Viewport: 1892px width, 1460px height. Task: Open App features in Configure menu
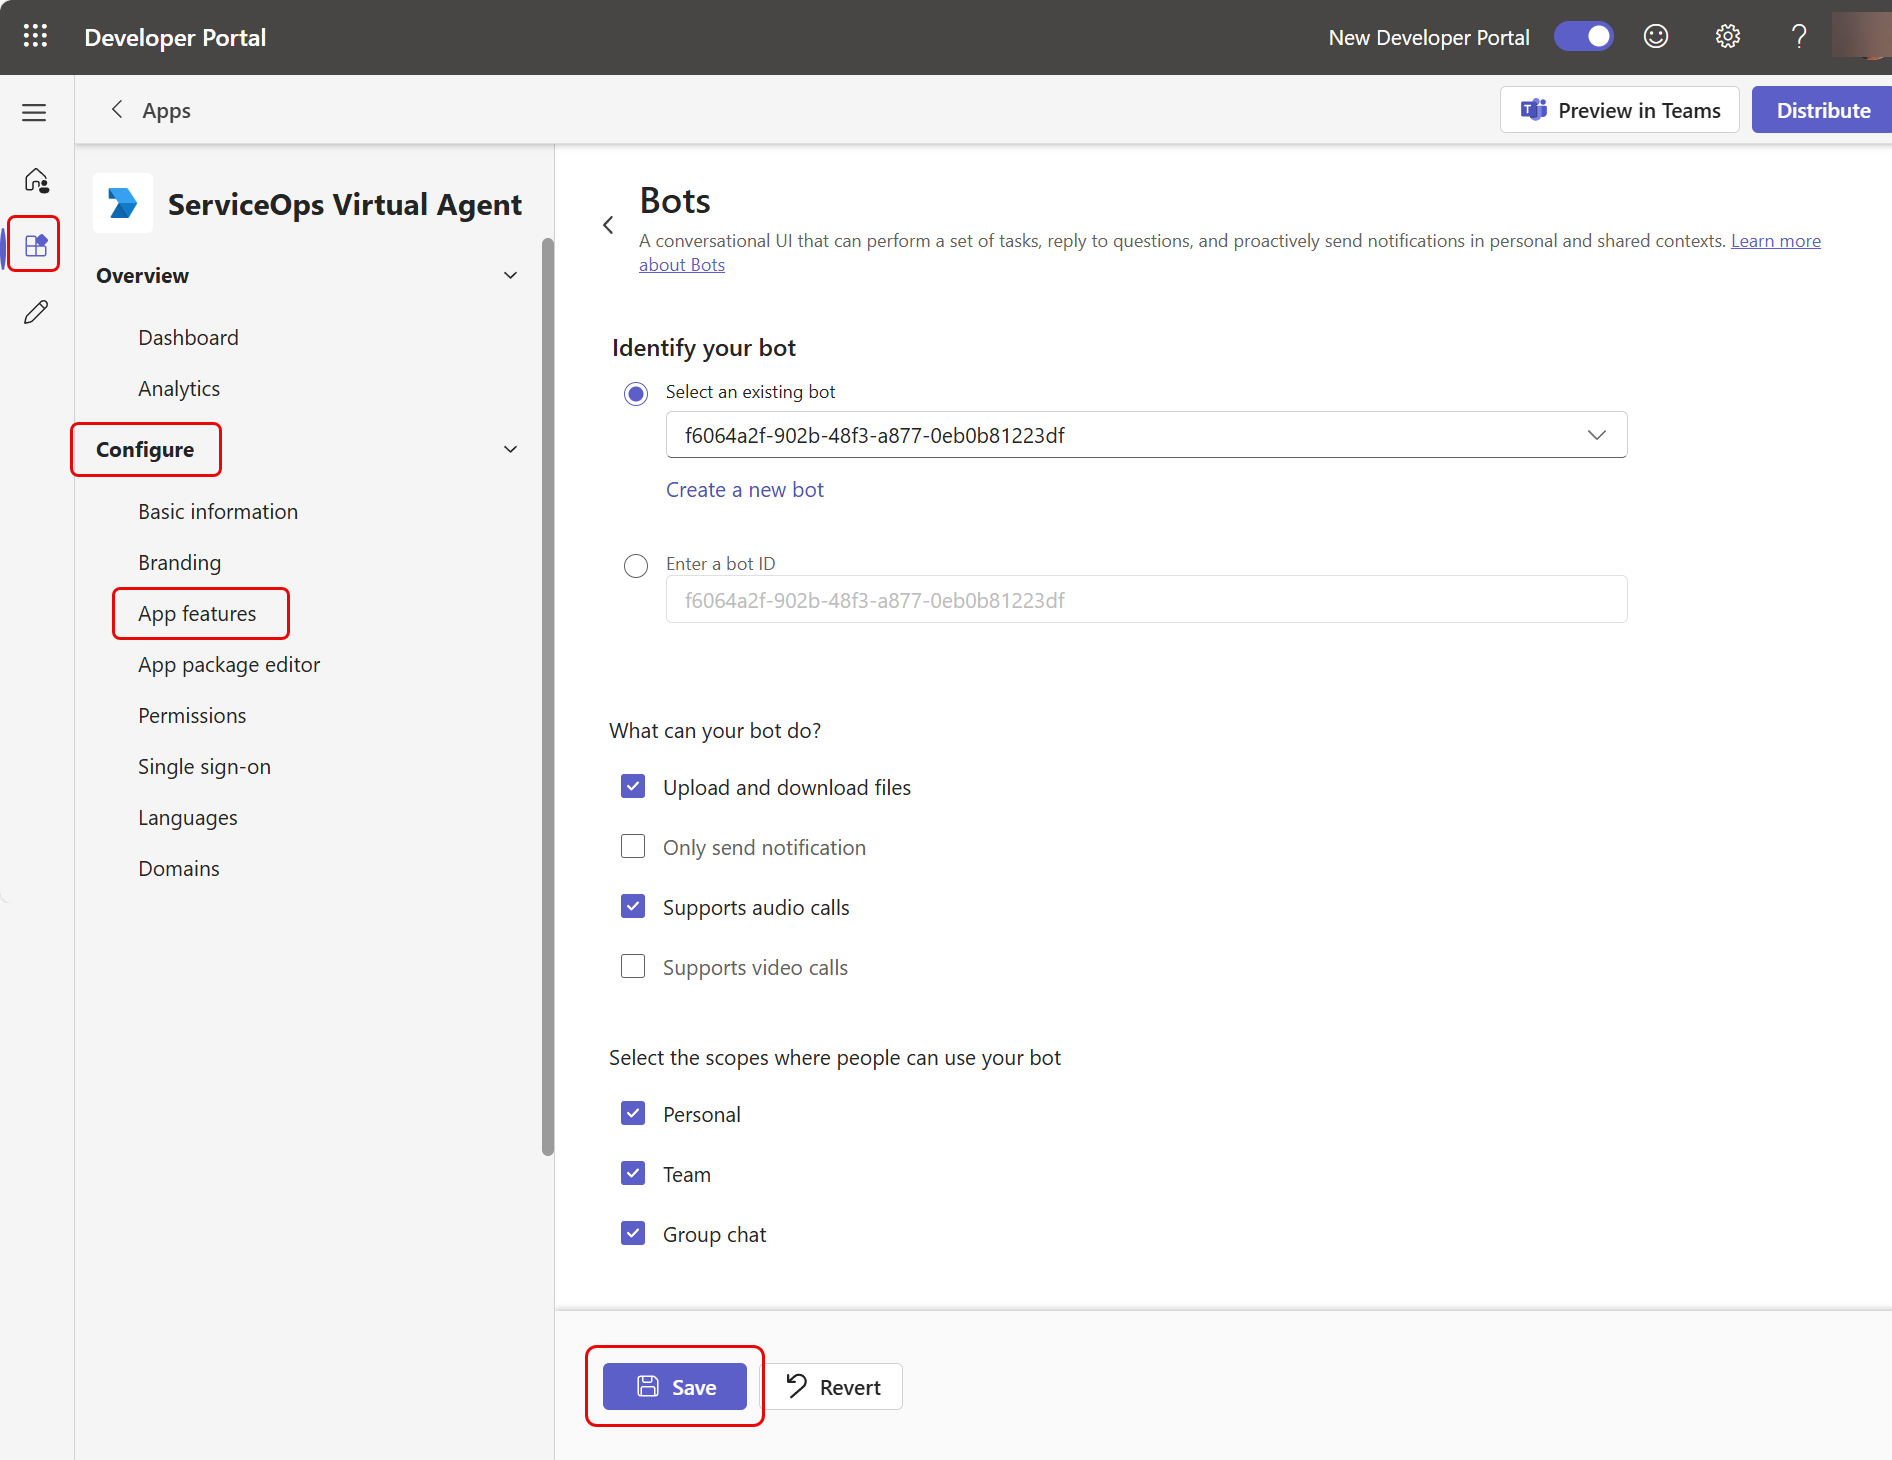coord(197,614)
